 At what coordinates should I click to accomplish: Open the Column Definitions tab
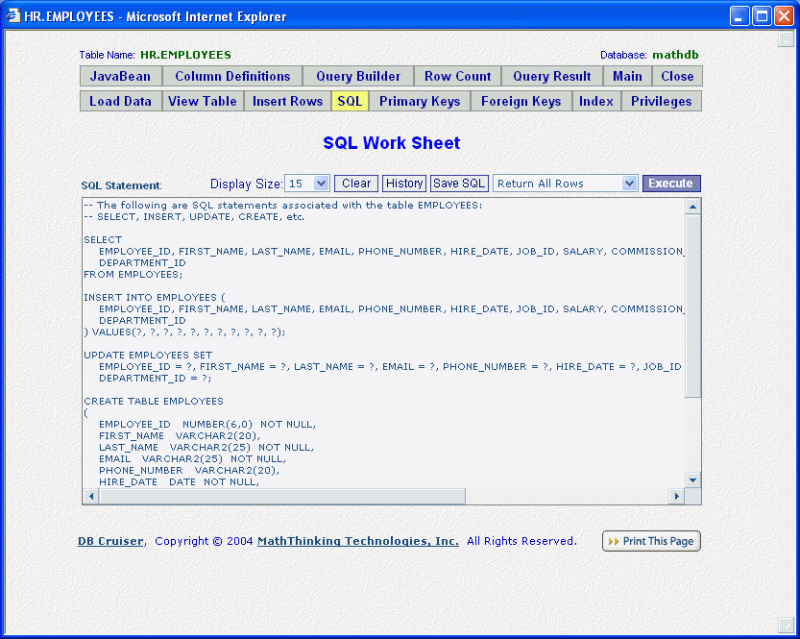point(233,75)
